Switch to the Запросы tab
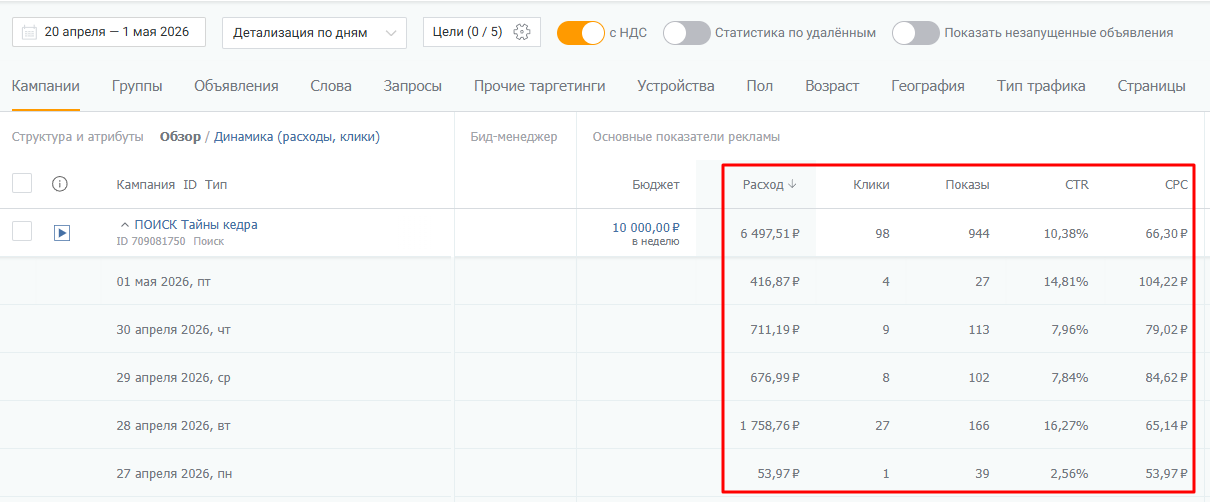The image size is (1210, 502). (x=413, y=86)
